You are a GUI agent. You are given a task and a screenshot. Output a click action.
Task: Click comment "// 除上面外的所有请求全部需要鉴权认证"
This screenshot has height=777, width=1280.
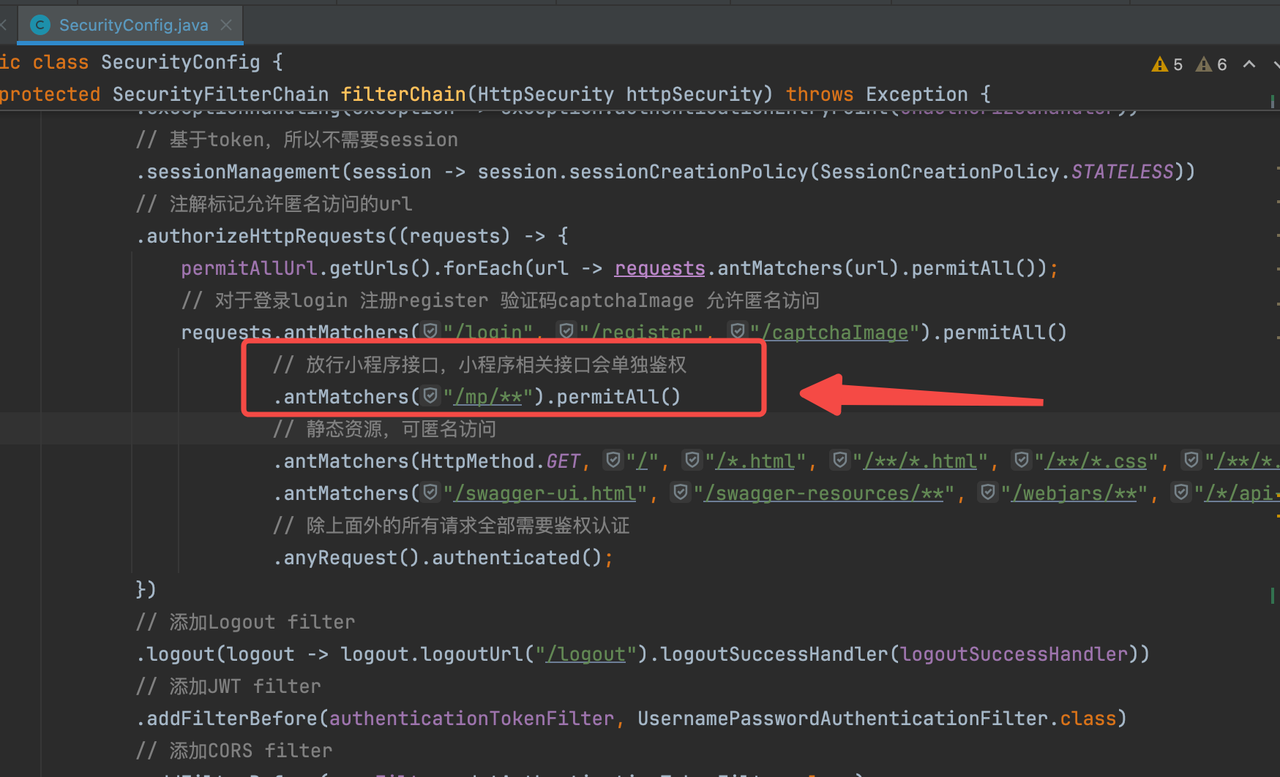[x=451, y=525]
